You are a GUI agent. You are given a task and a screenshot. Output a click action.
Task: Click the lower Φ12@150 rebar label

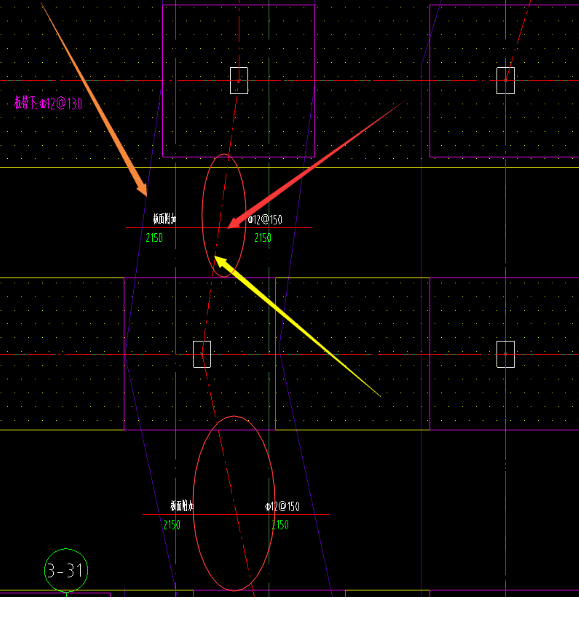pyautogui.click(x=282, y=506)
